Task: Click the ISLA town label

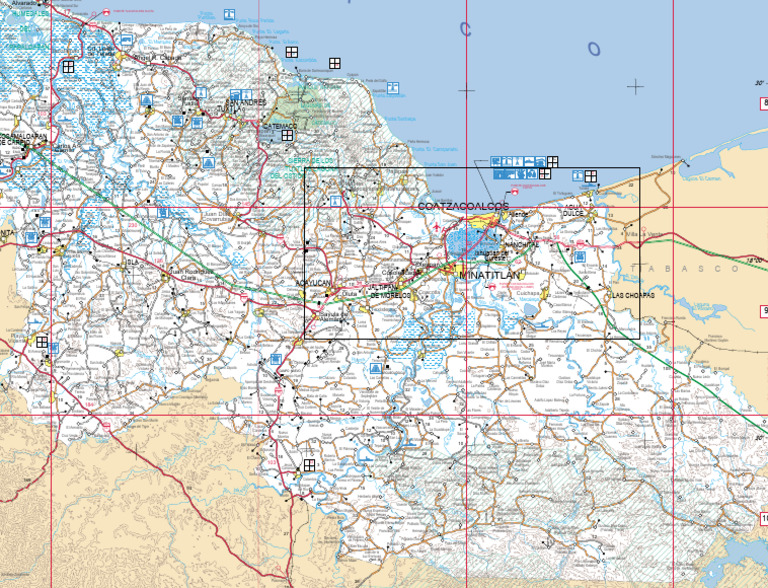Action: coord(131,263)
